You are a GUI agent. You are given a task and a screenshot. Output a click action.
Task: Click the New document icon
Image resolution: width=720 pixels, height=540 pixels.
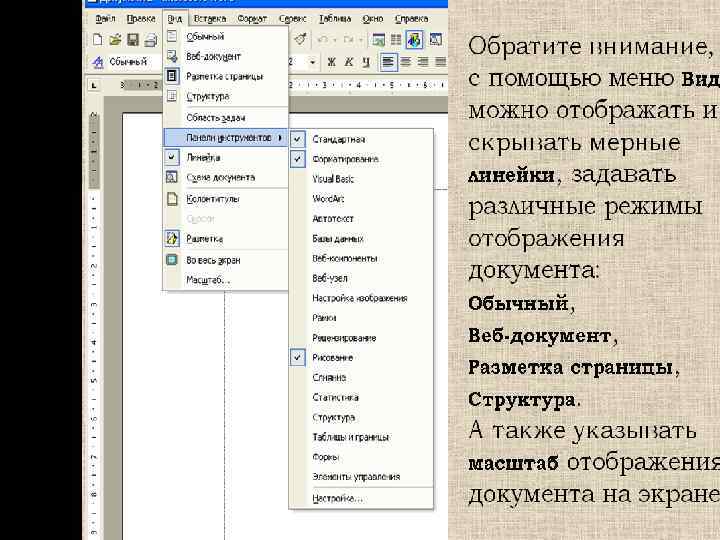(x=97, y=40)
